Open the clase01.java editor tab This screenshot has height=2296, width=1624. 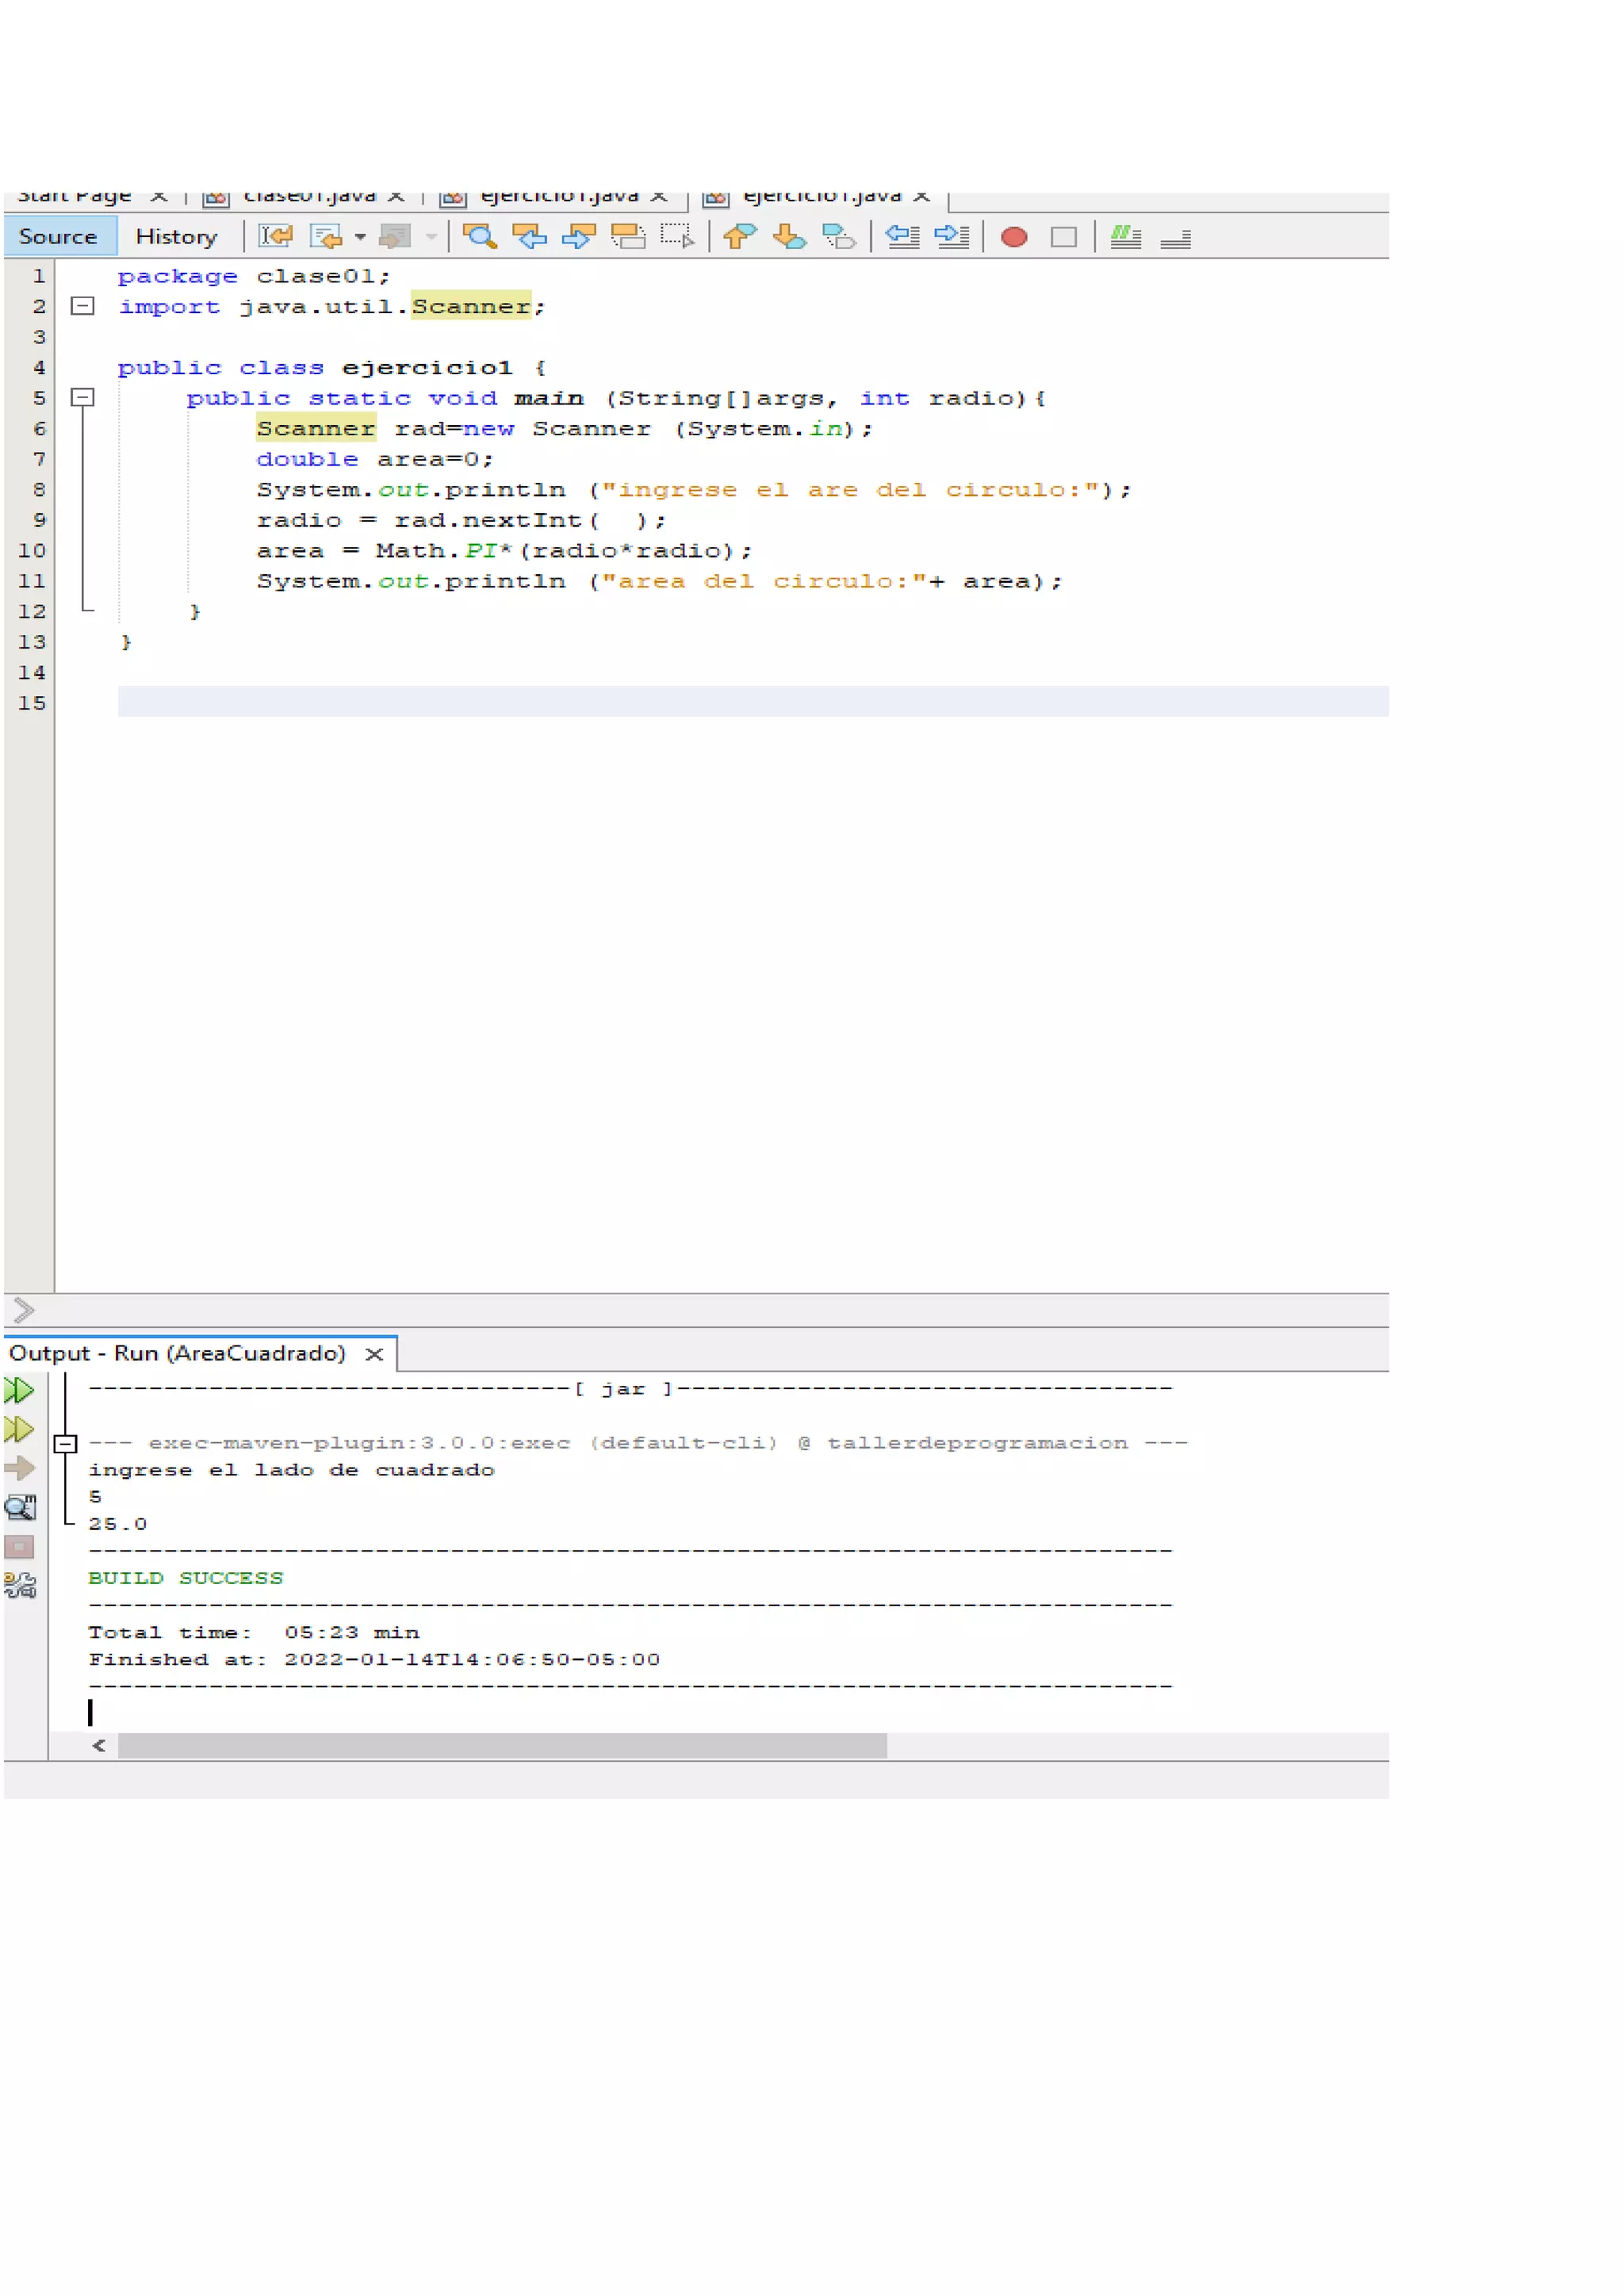308,197
